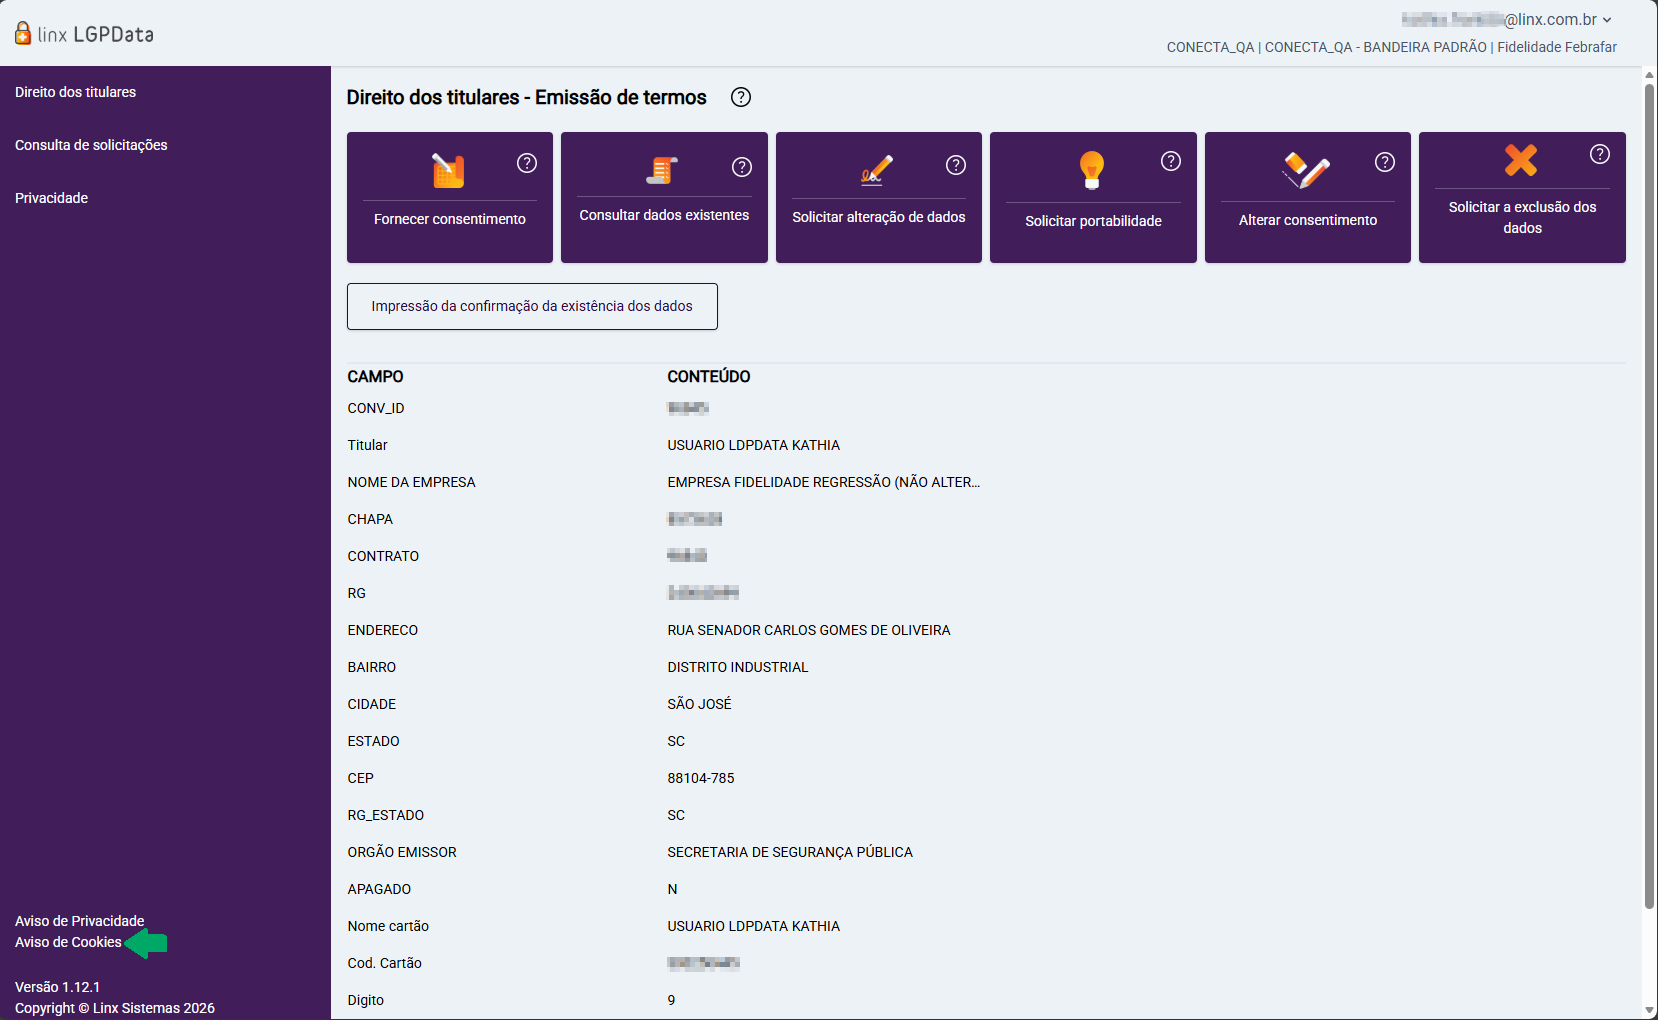1658x1020 pixels.
Task: Select the Alterar consentimento card label
Action: (1308, 220)
